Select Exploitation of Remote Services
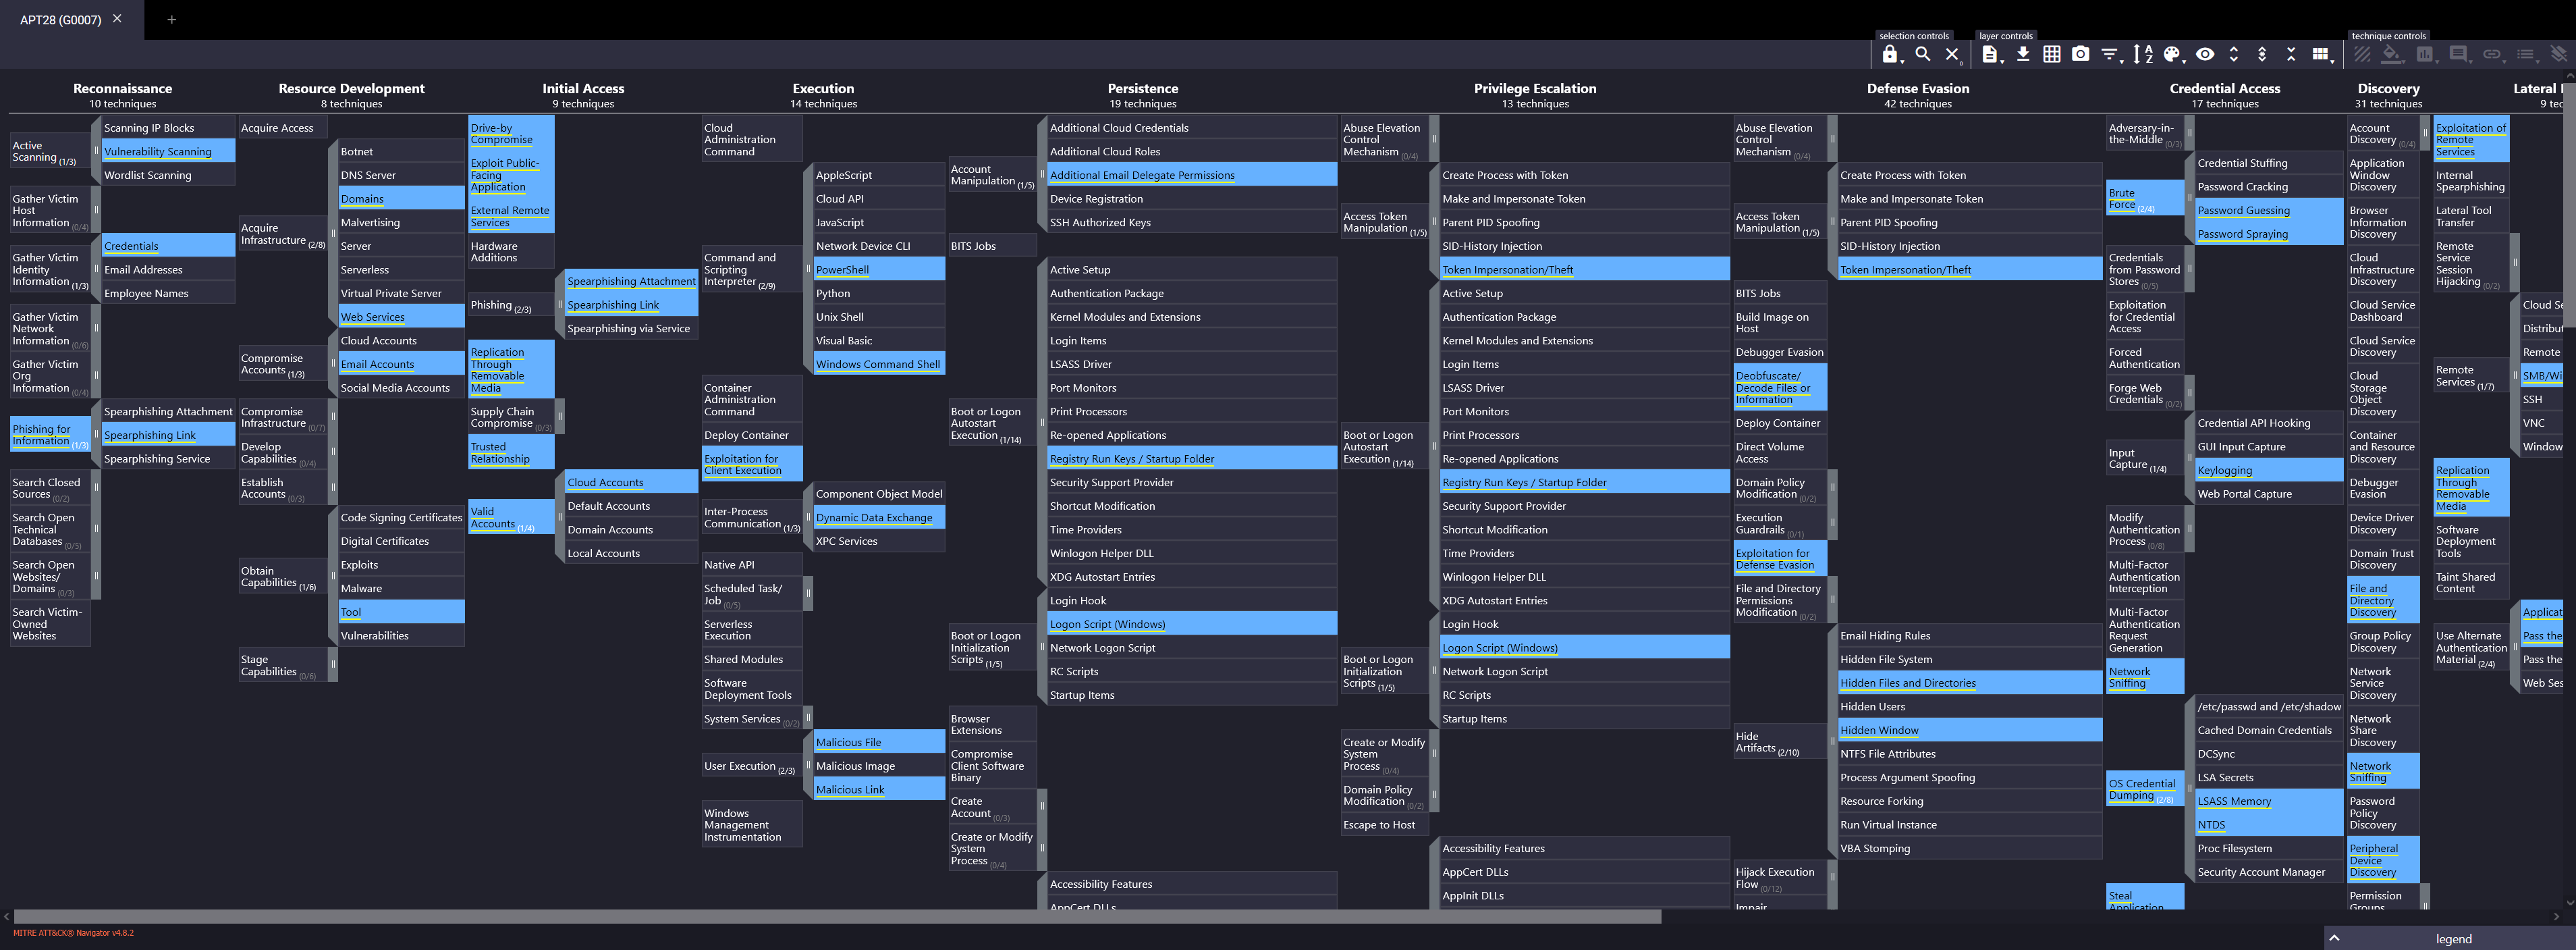Viewport: 2576px width, 950px height. tap(2471, 139)
